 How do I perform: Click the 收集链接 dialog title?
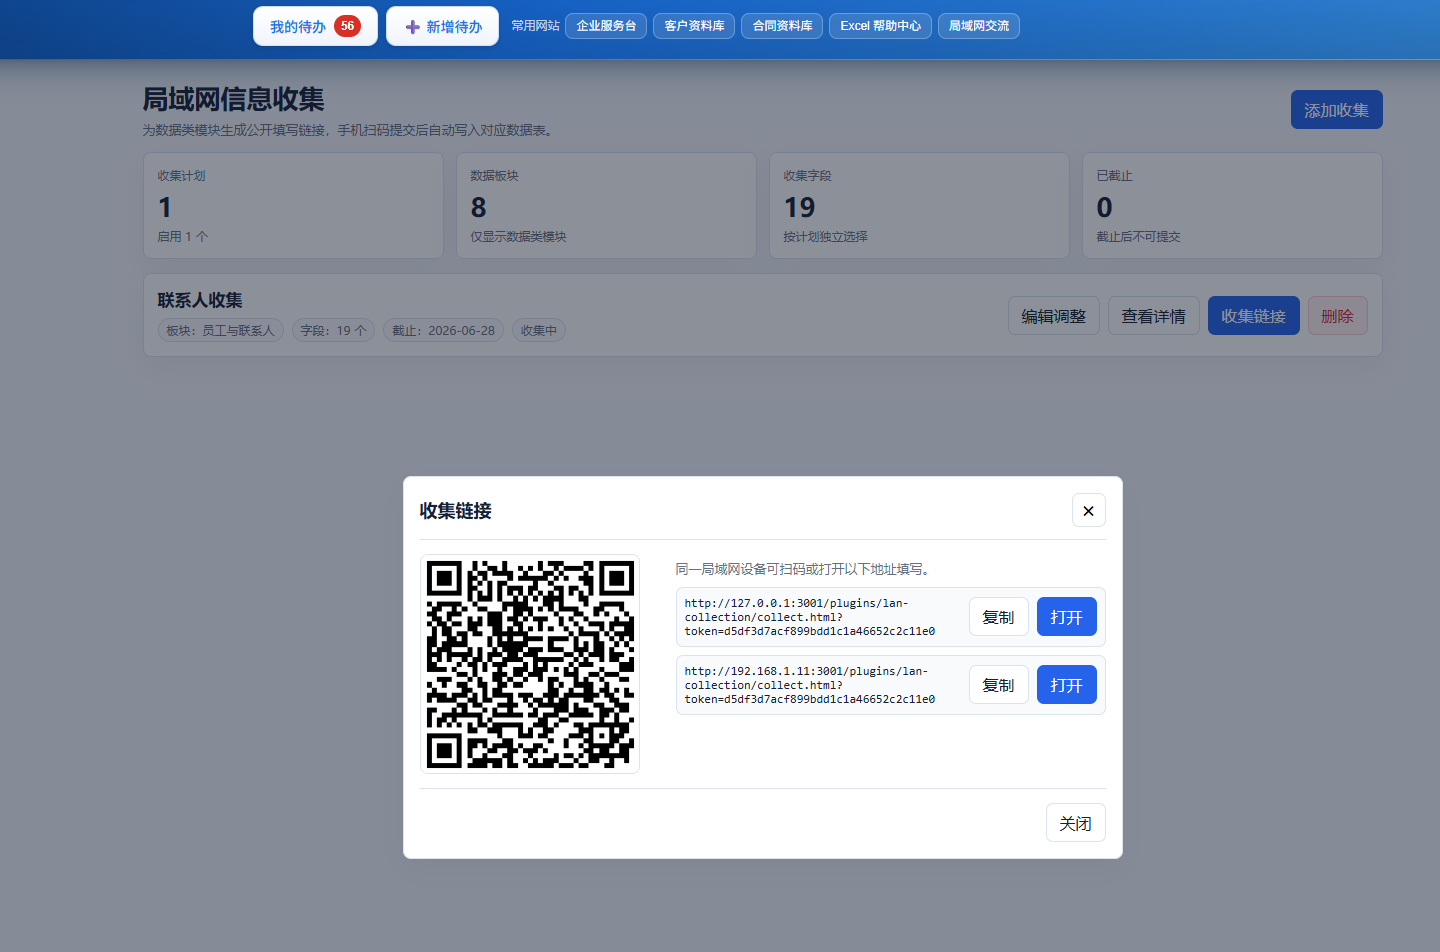coord(456,510)
